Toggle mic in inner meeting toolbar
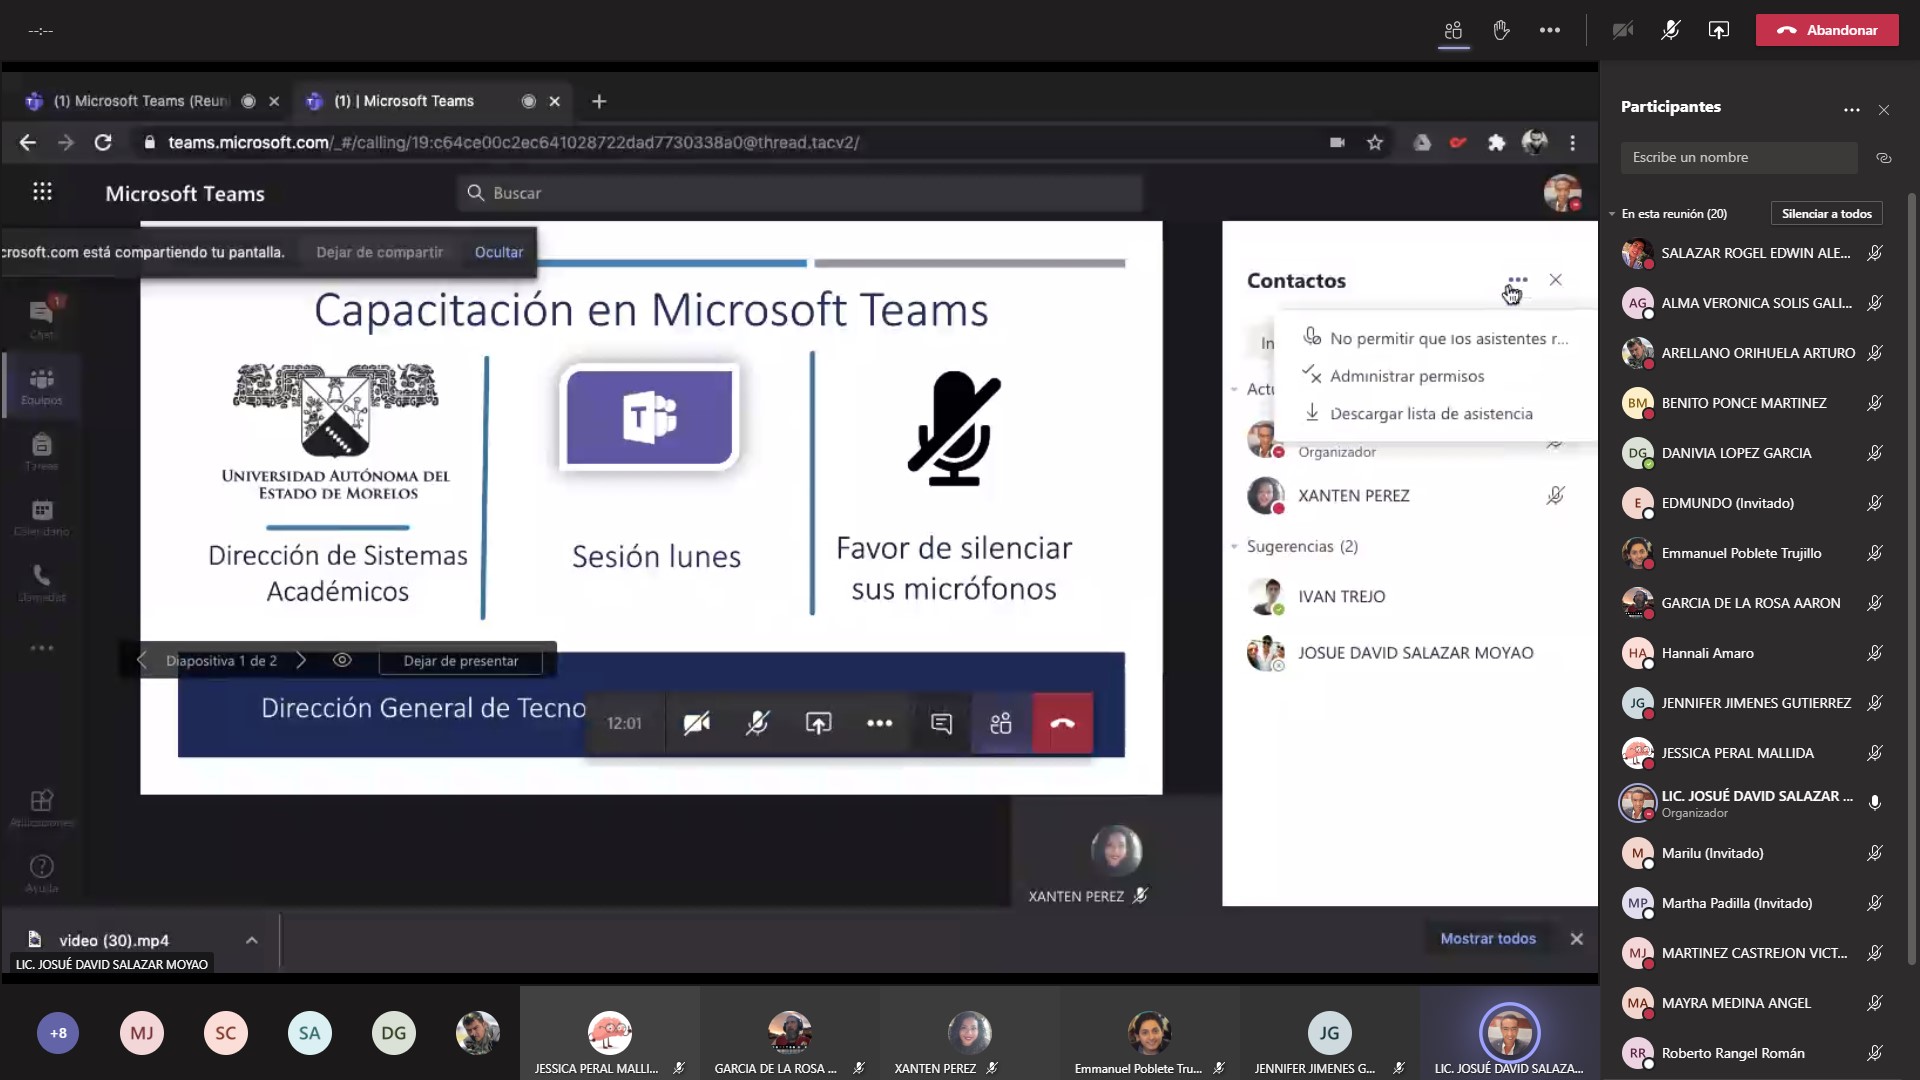The image size is (1920, 1080). pos(758,723)
